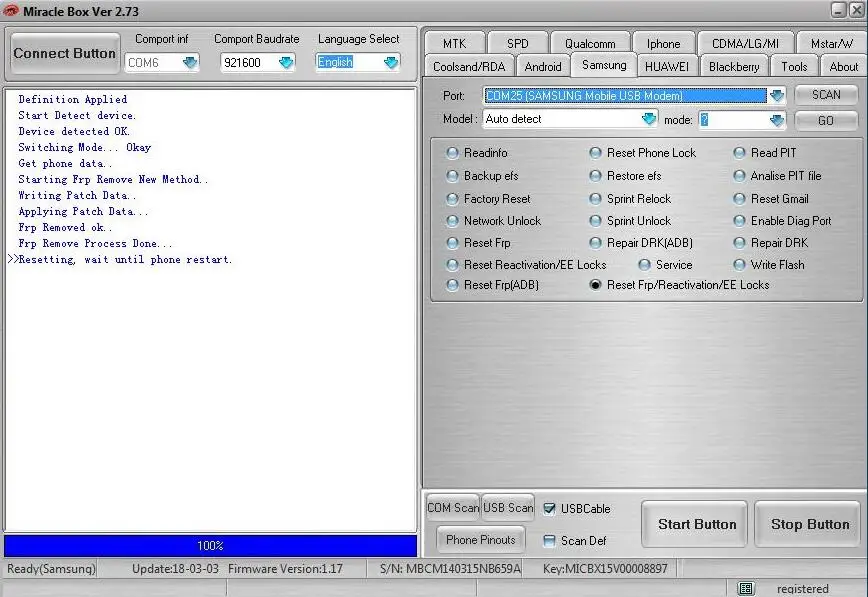
Task: Open the Android tab
Action: (x=542, y=66)
